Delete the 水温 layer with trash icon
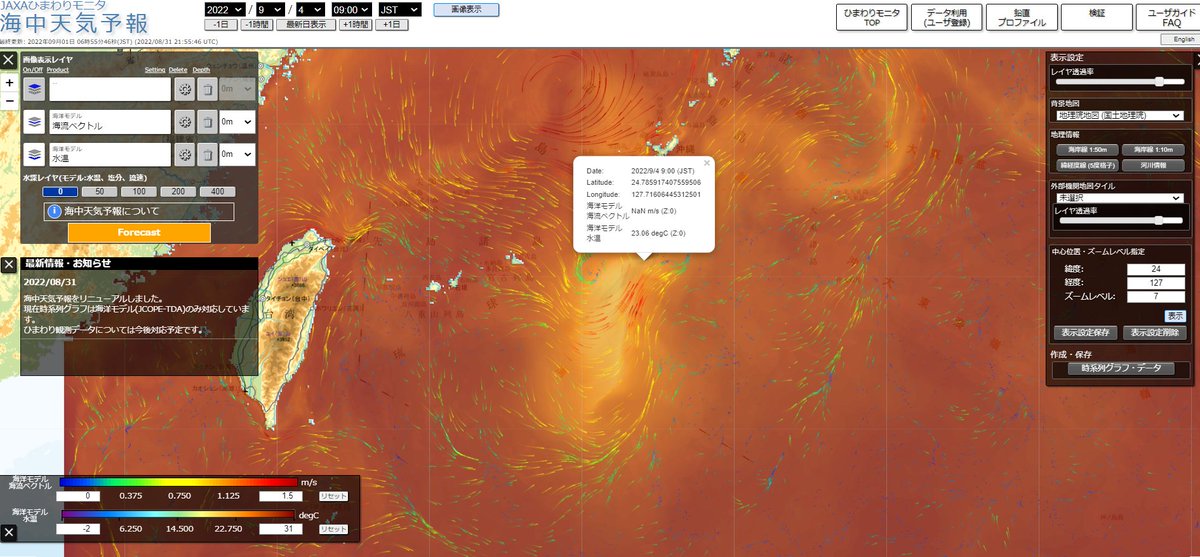Viewport: 1200px width, 557px height. tap(206, 155)
